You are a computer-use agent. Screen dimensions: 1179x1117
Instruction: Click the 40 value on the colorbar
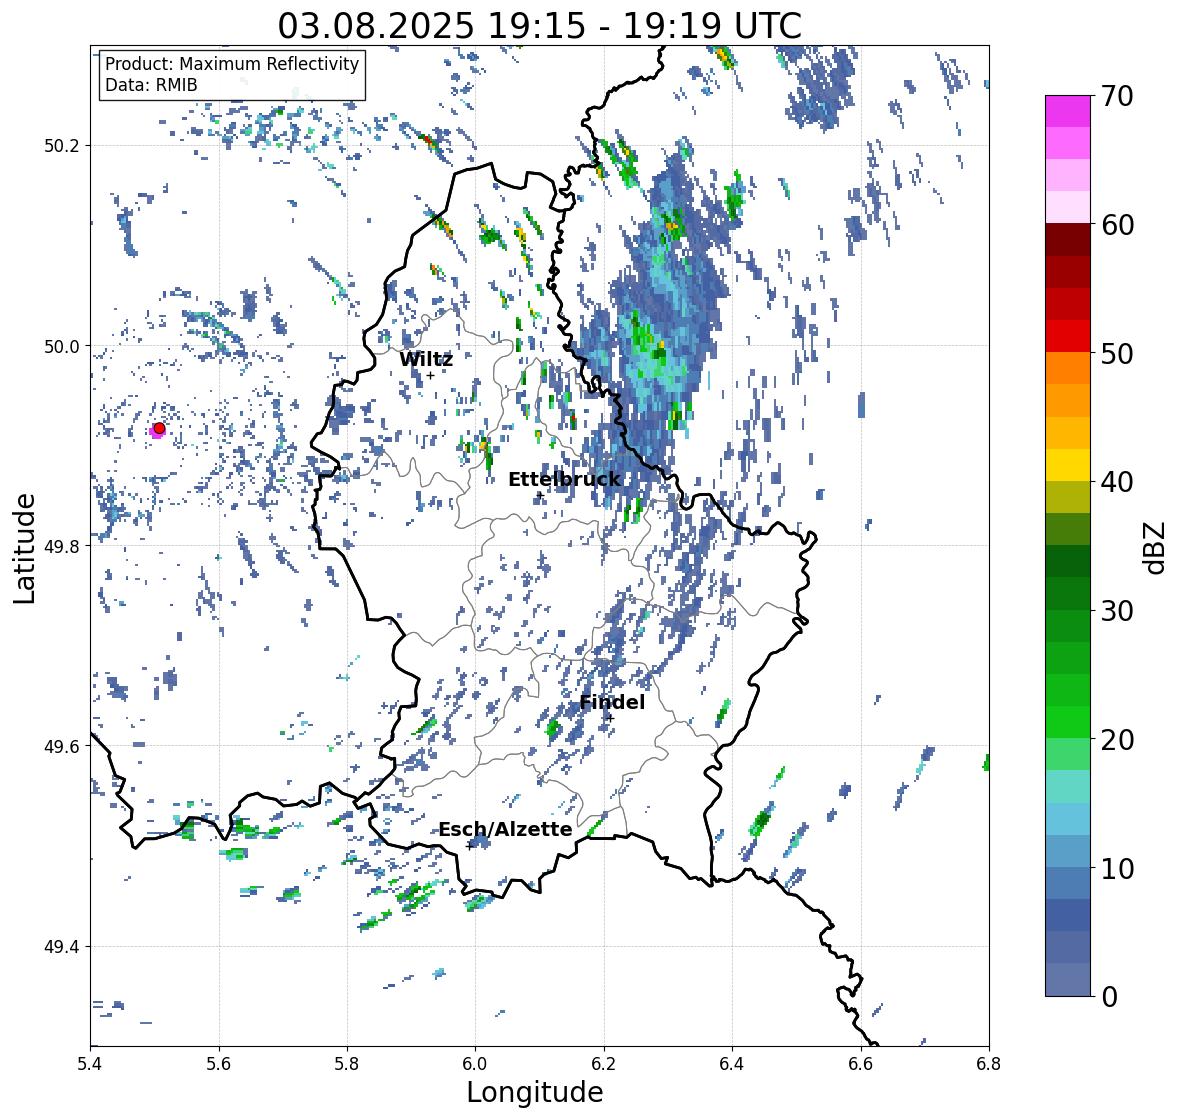1116,482
